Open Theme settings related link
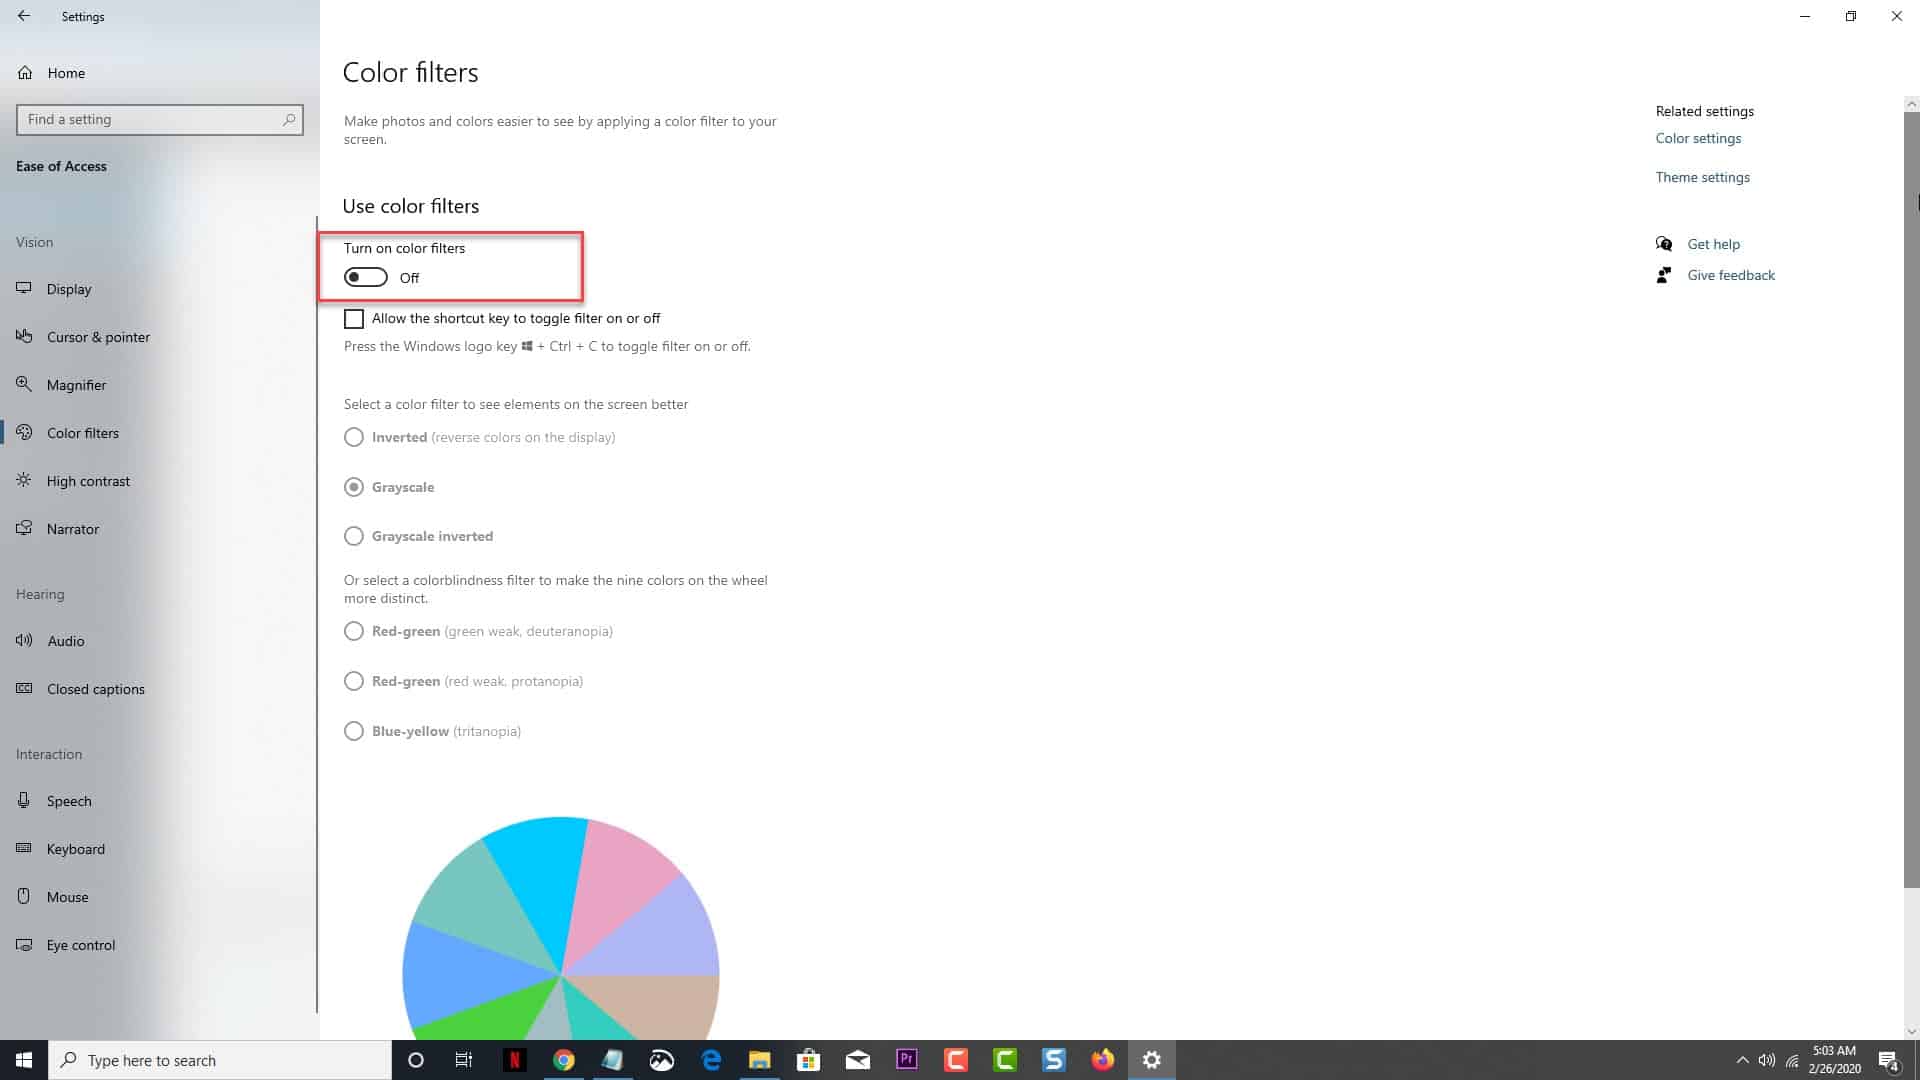 [1701, 177]
